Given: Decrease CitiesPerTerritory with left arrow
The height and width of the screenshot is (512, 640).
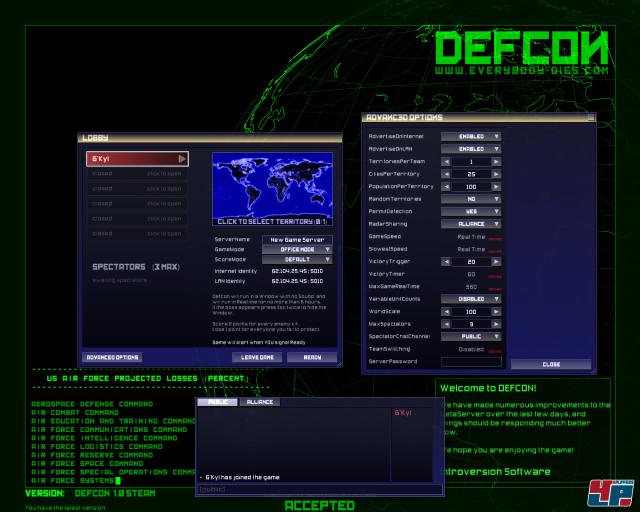Looking at the screenshot, I should pos(446,174).
